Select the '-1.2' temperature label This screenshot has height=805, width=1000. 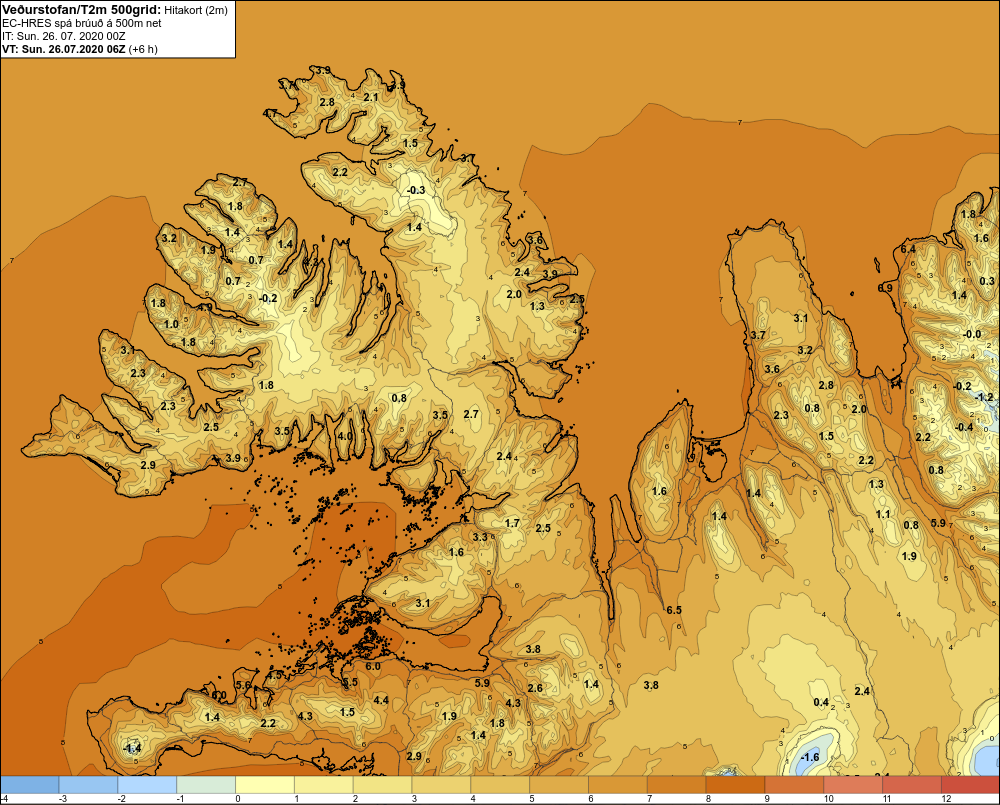(x=985, y=397)
